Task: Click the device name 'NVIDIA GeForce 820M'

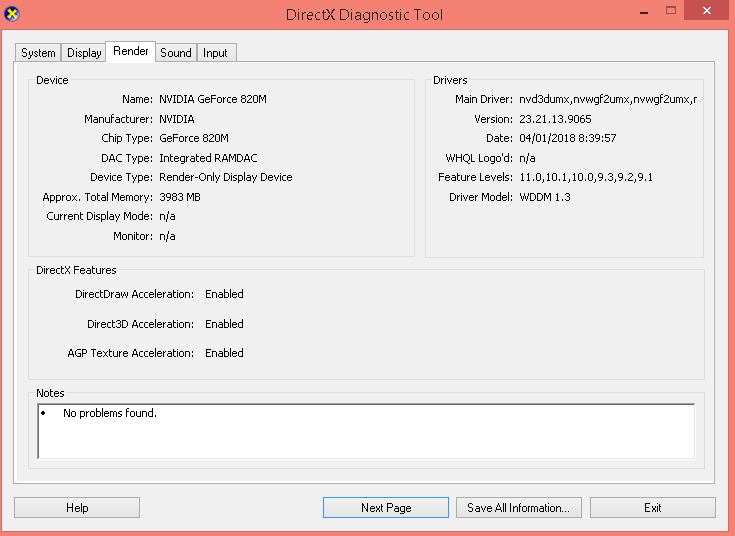Action: [x=213, y=99]
